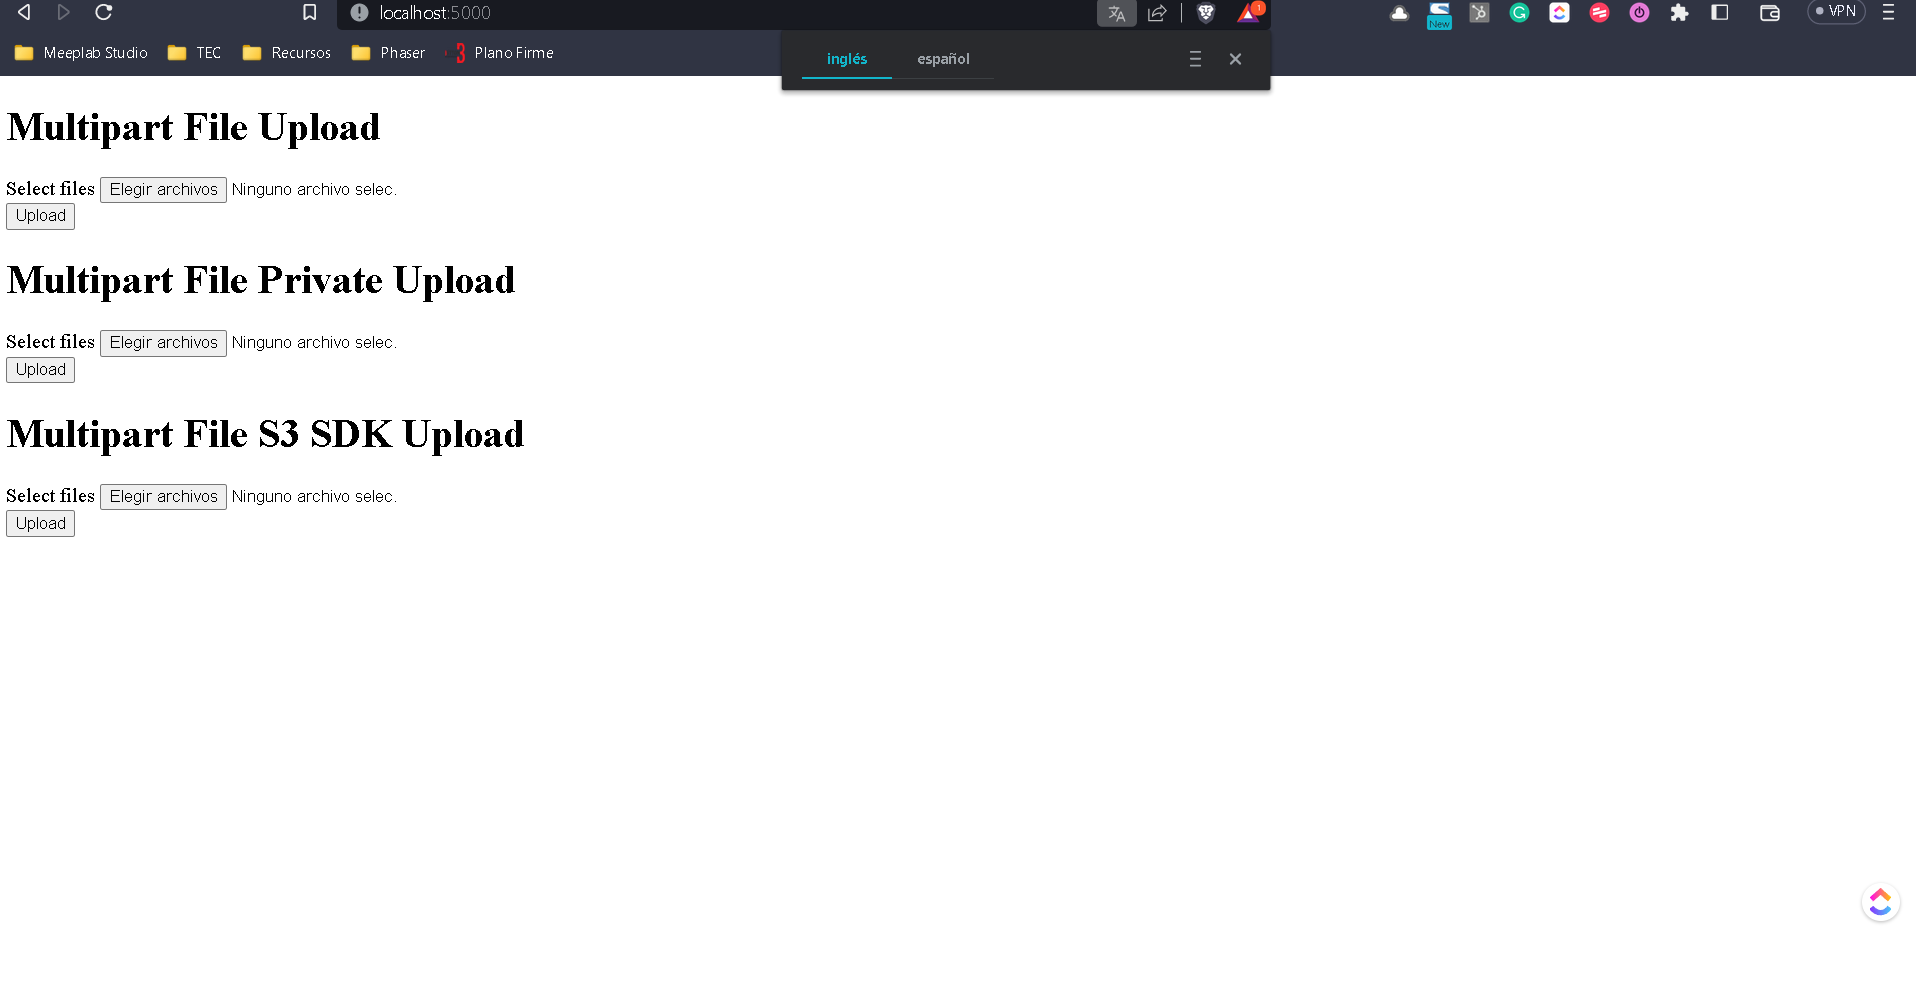The height and width of the screenshot is (982, 1916).
Task: Click the Grammarly extension icon
Action: click(1519, 13)
